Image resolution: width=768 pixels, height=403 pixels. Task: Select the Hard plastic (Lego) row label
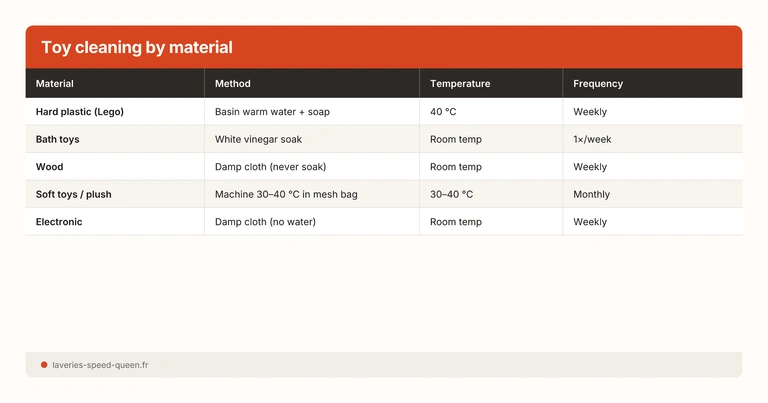point(80,112)
